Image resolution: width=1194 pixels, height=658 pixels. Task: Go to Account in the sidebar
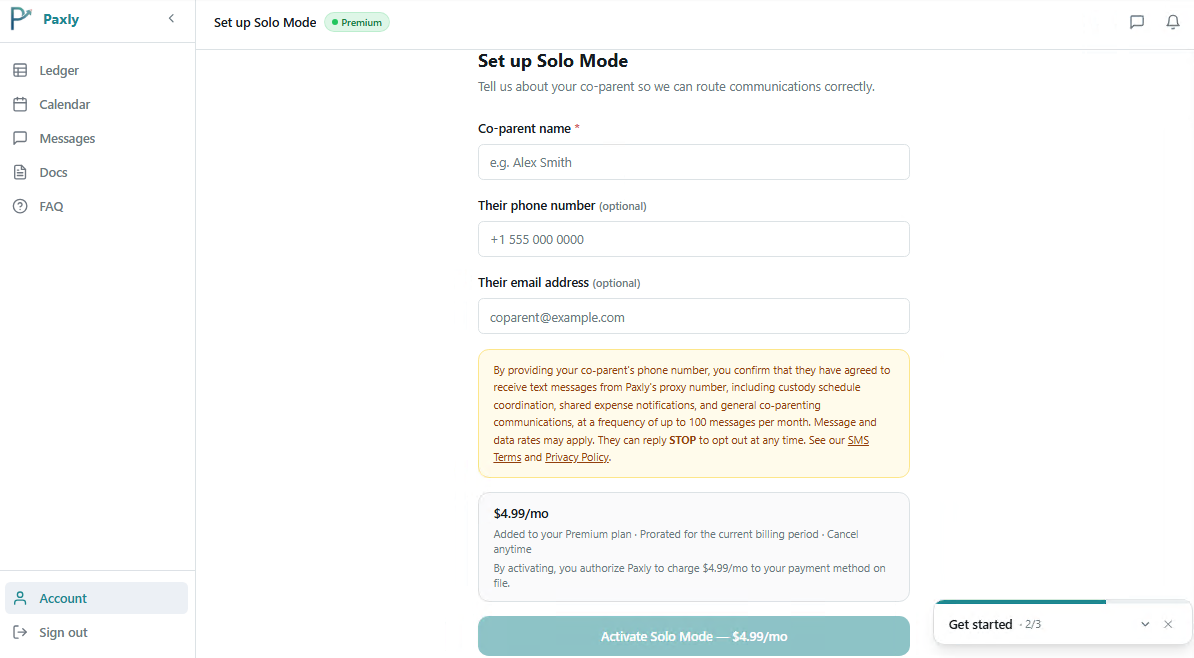coord(96,598)
